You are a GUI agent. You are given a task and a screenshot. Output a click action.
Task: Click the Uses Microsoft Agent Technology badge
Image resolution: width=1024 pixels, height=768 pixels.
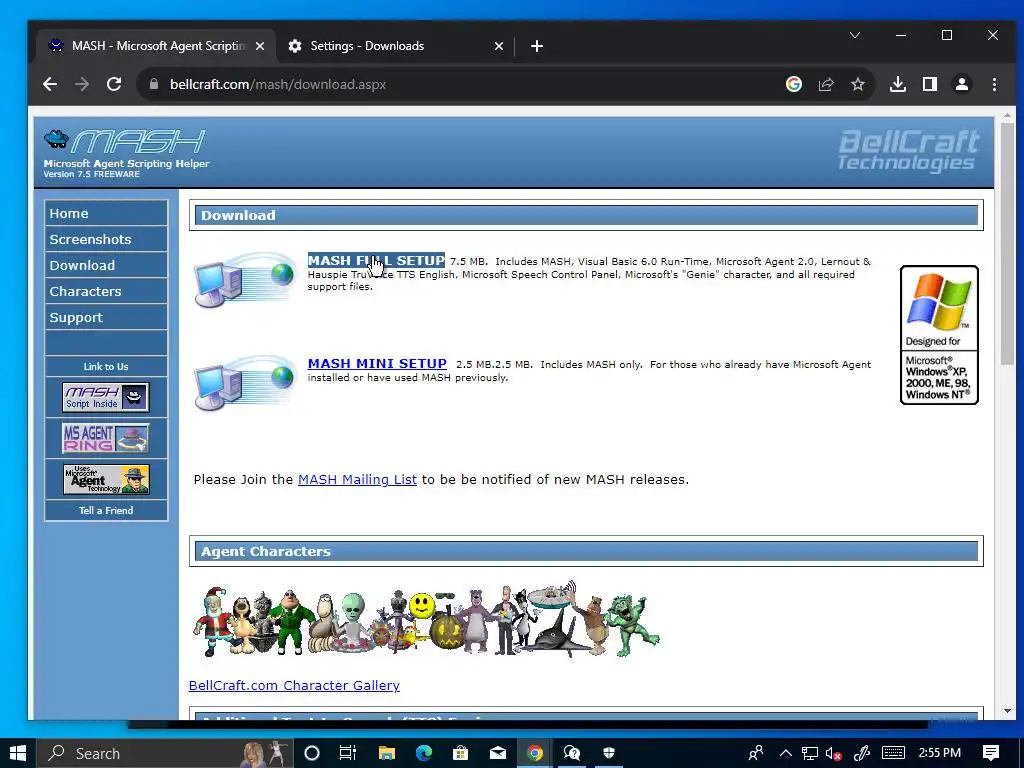click(106, 479)
